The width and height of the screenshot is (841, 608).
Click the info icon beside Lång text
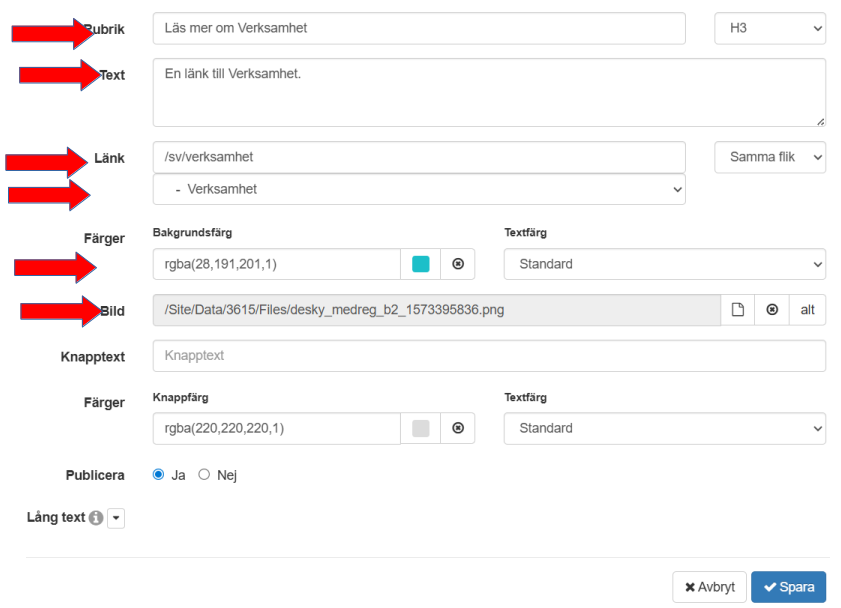point(96,518)
